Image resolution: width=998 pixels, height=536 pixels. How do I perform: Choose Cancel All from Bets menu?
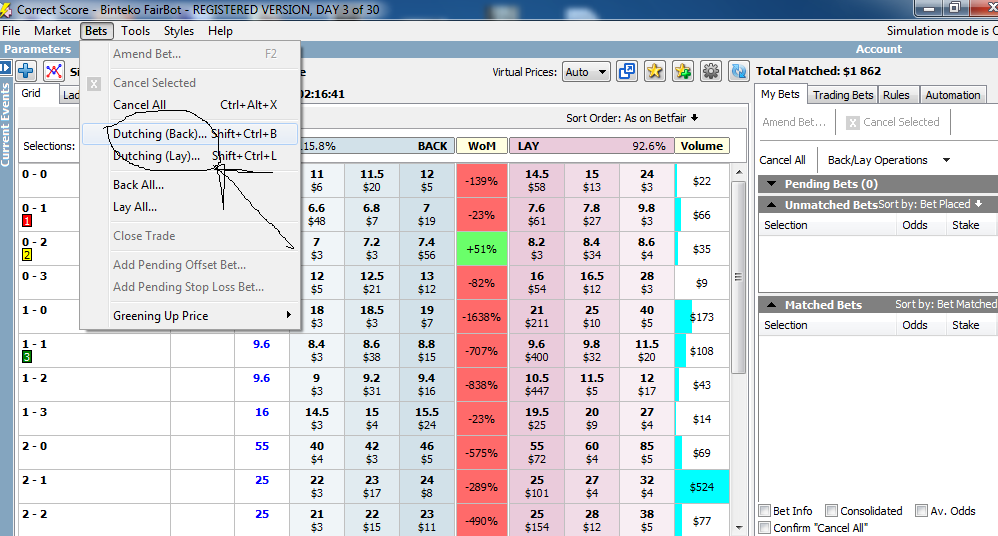pyautogui.click(x=190, y=105)
